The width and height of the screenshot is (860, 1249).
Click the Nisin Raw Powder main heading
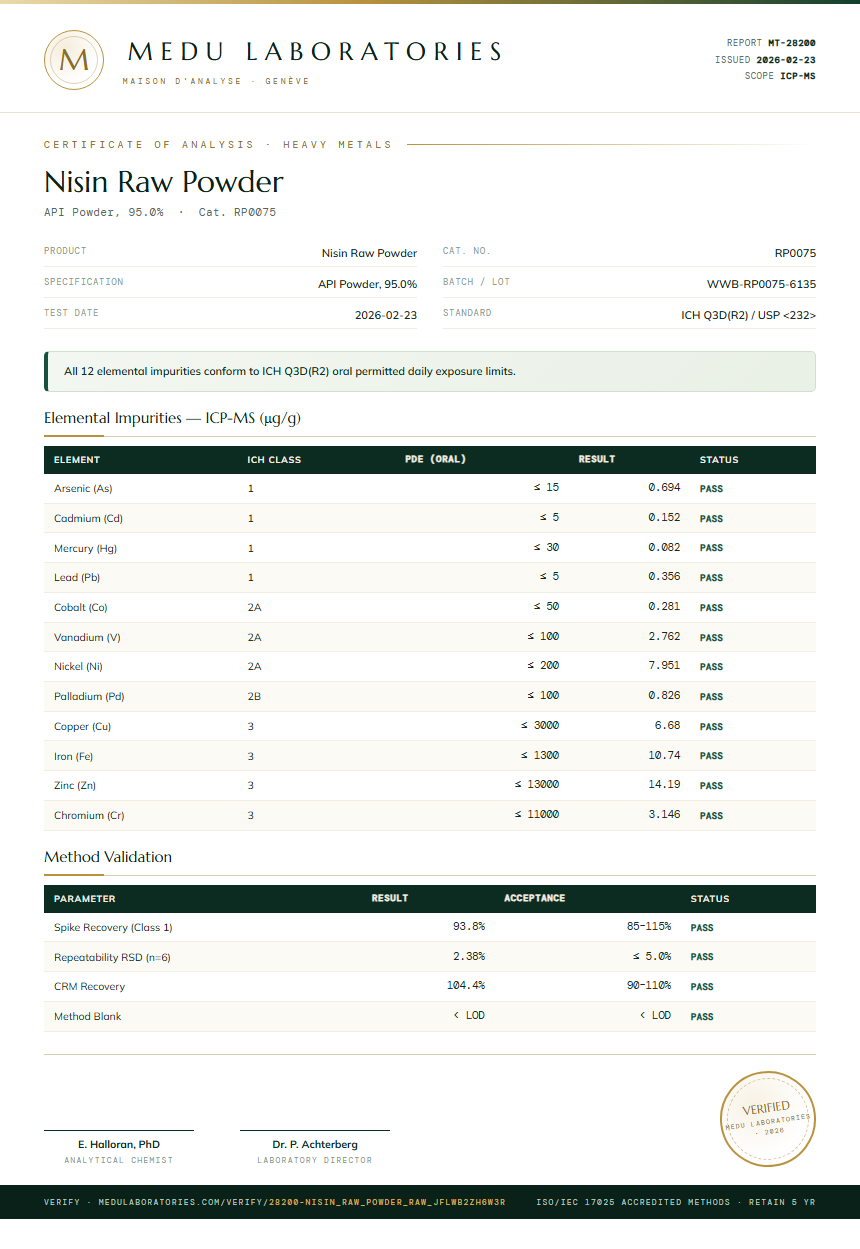click(164, 182)
